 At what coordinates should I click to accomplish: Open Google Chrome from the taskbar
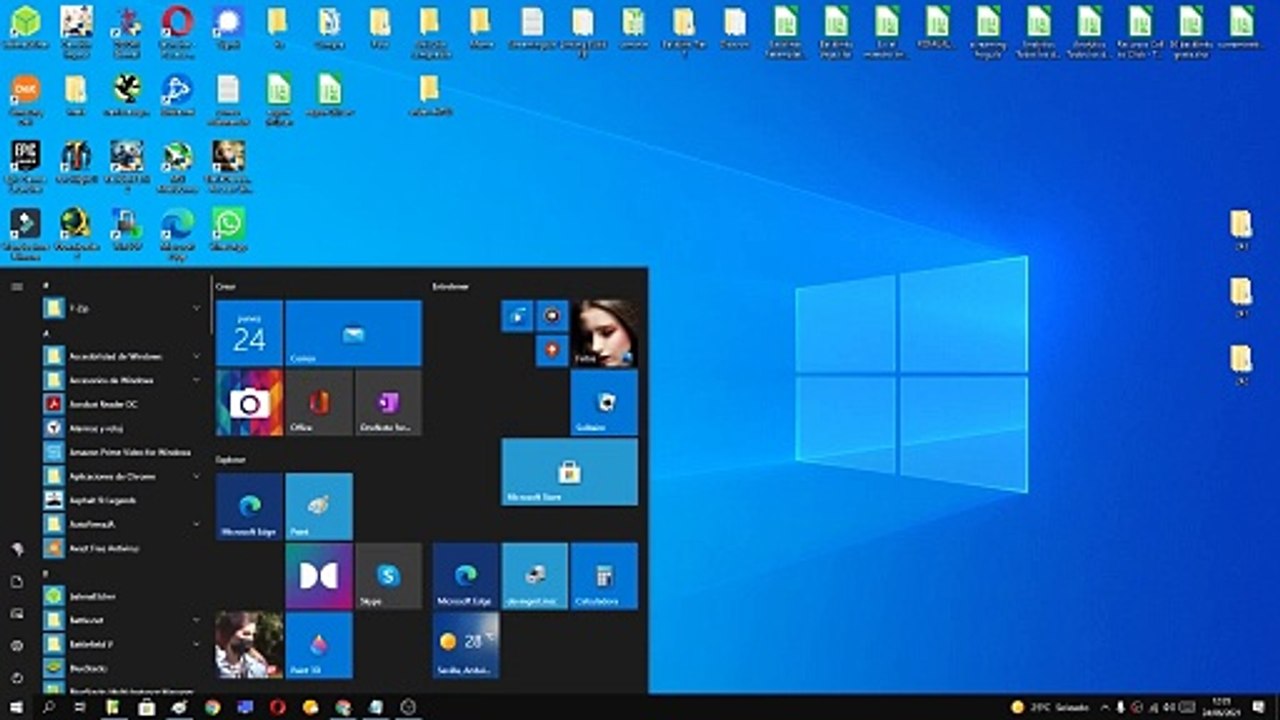(x=212, y=707)
